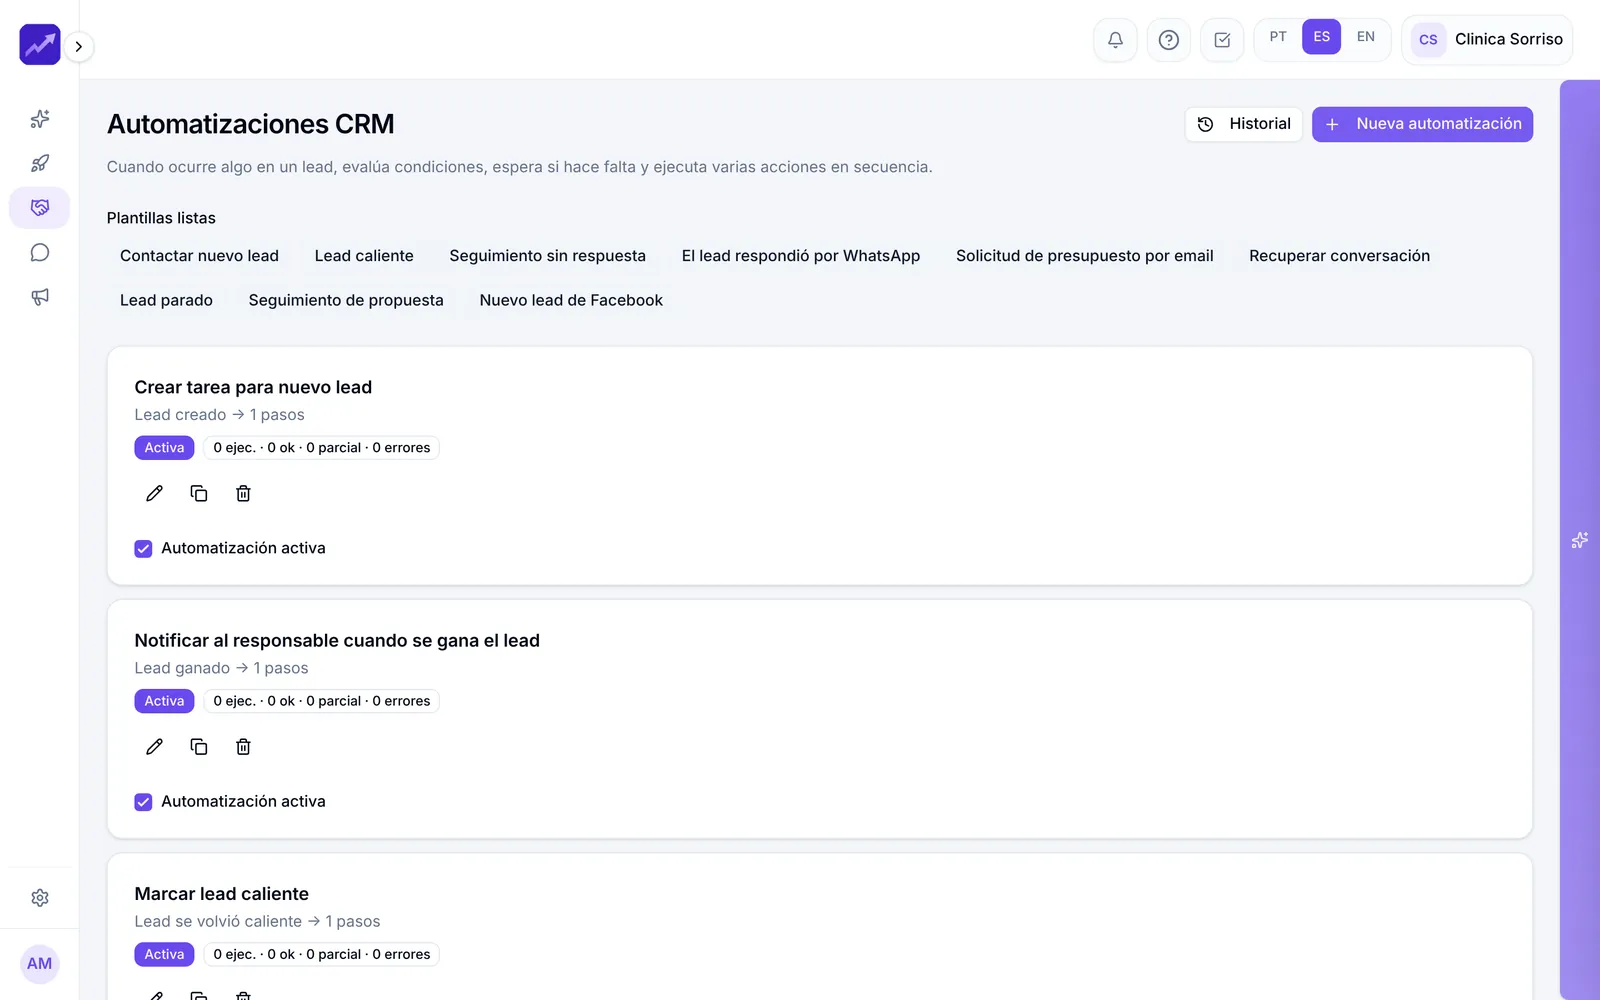
Task: Click the execution stats on Marcar lead caliente
Action: (322, 955)
